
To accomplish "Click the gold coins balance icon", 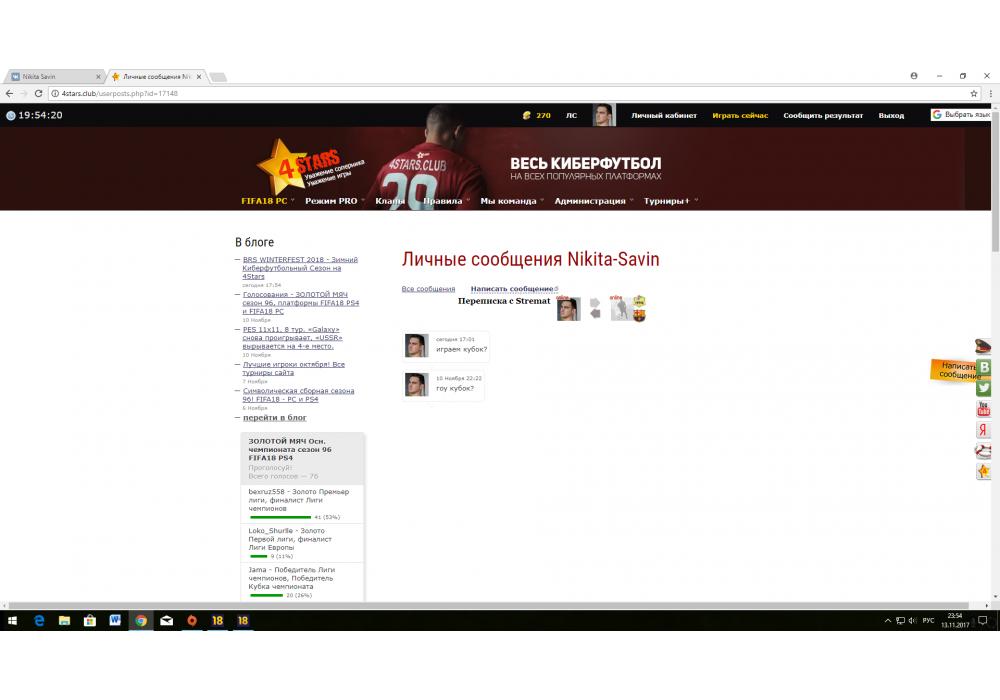I will pyautogui.click(x=527, y=115).
